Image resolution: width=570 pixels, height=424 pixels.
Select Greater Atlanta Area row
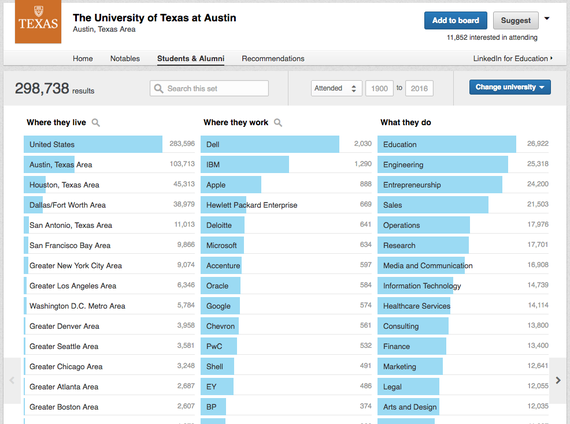point(109,387)
